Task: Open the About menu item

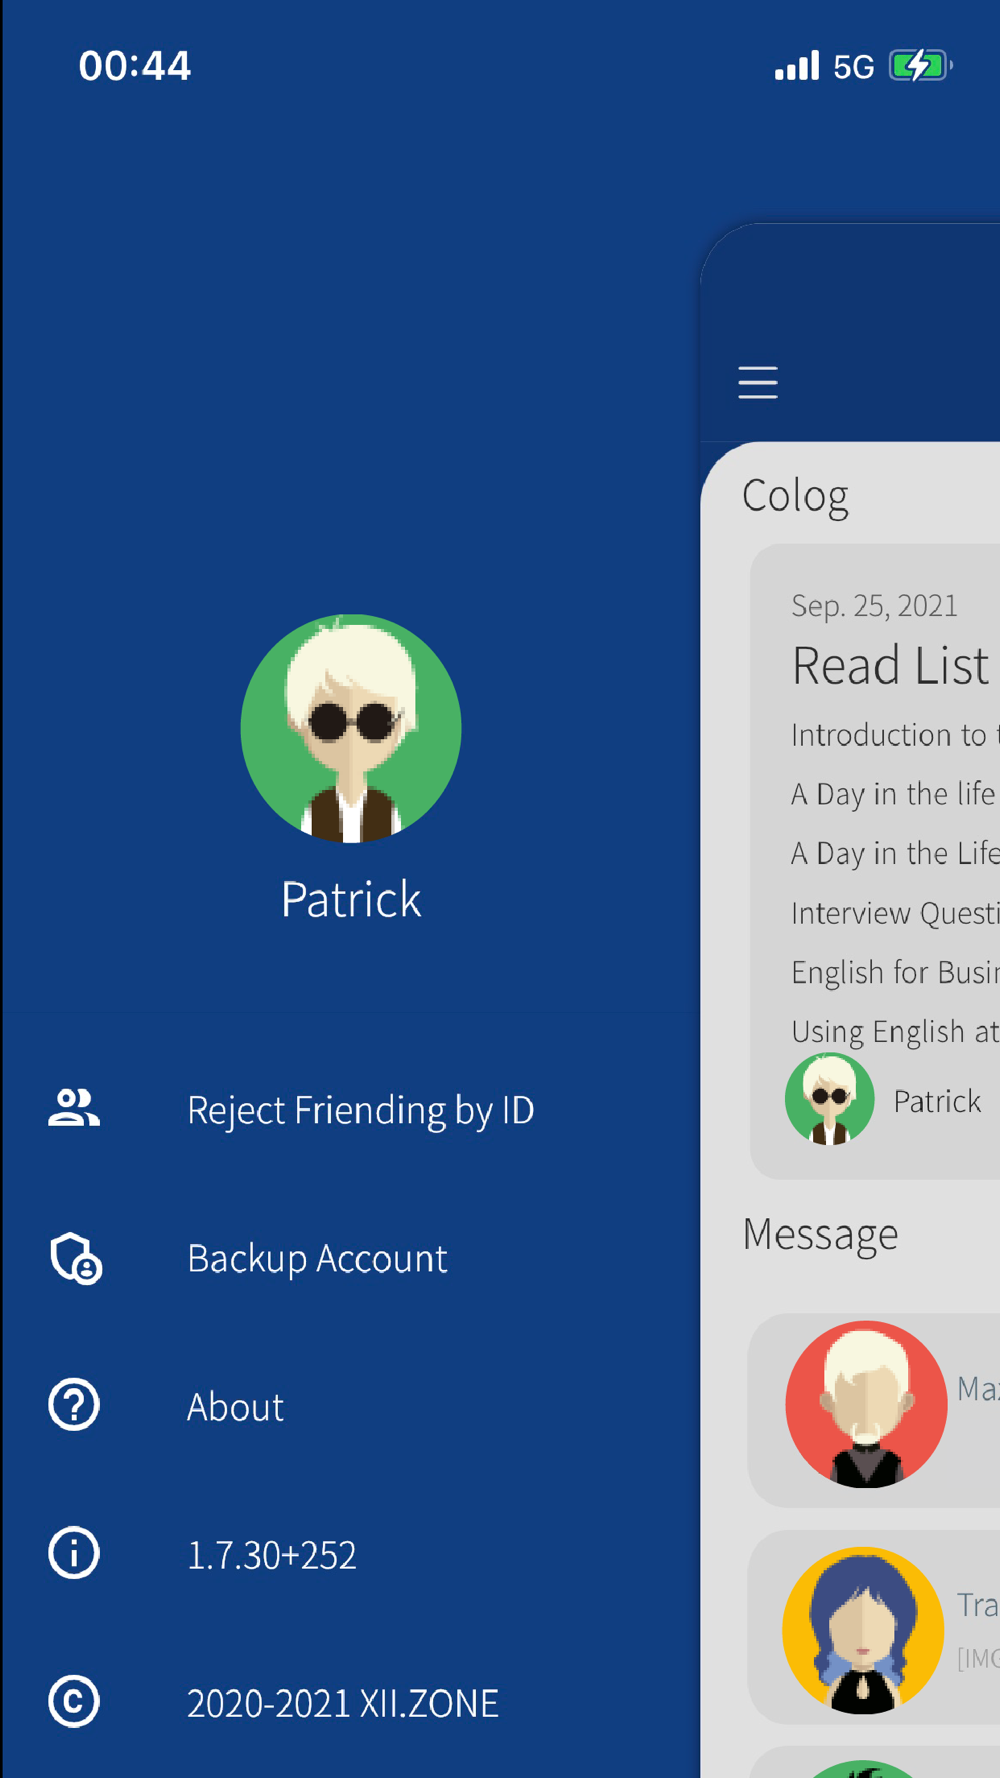Action: coord(235,1407)
